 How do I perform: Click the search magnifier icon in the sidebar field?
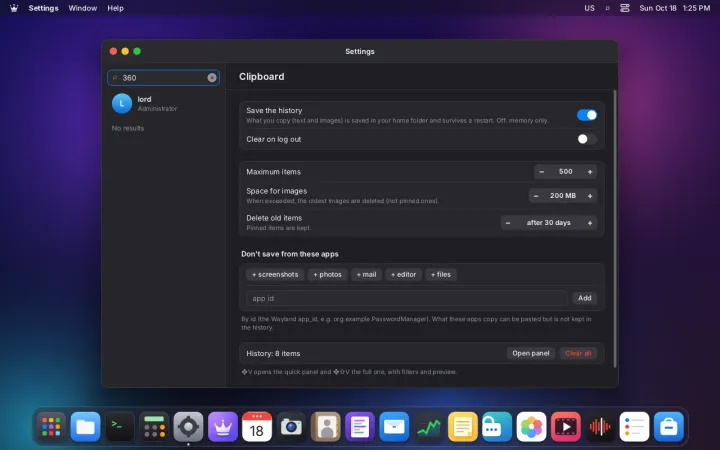pos(115,78)
